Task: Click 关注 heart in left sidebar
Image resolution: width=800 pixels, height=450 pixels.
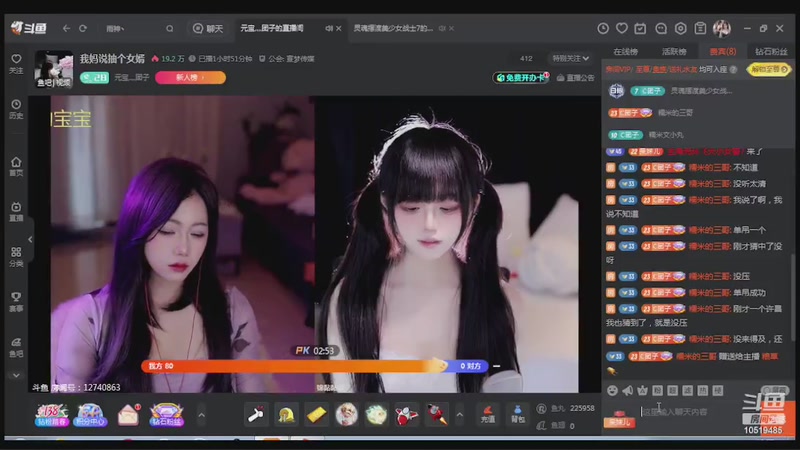Action: 16,64
